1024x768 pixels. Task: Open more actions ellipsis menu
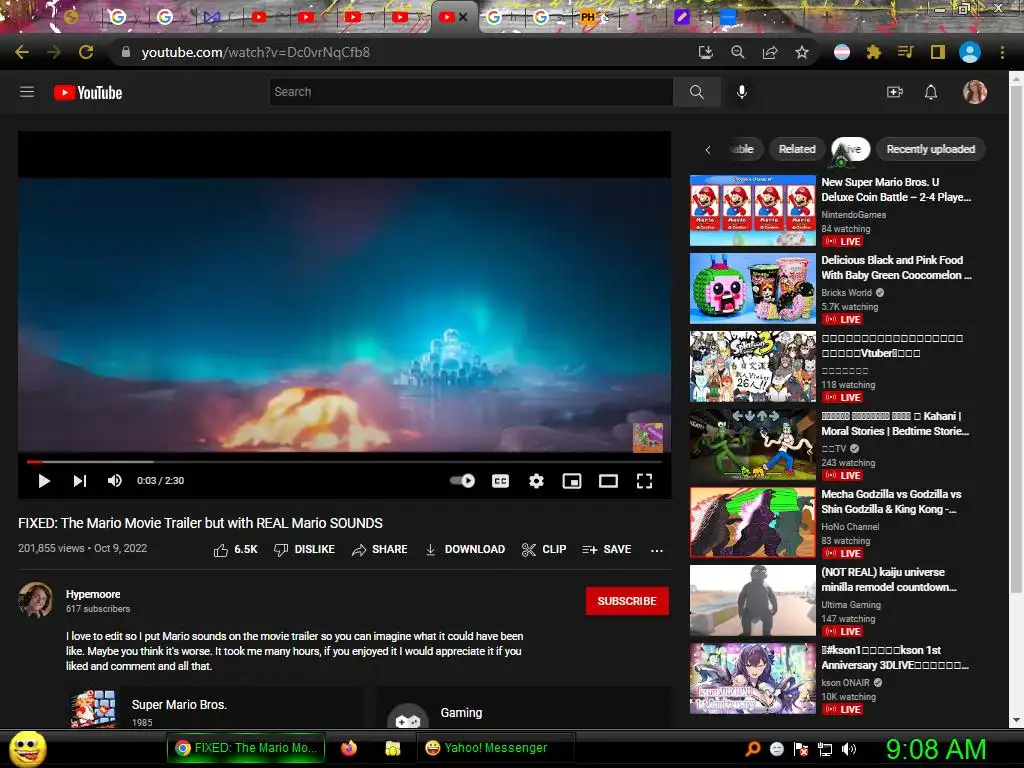tap(657, 551)
